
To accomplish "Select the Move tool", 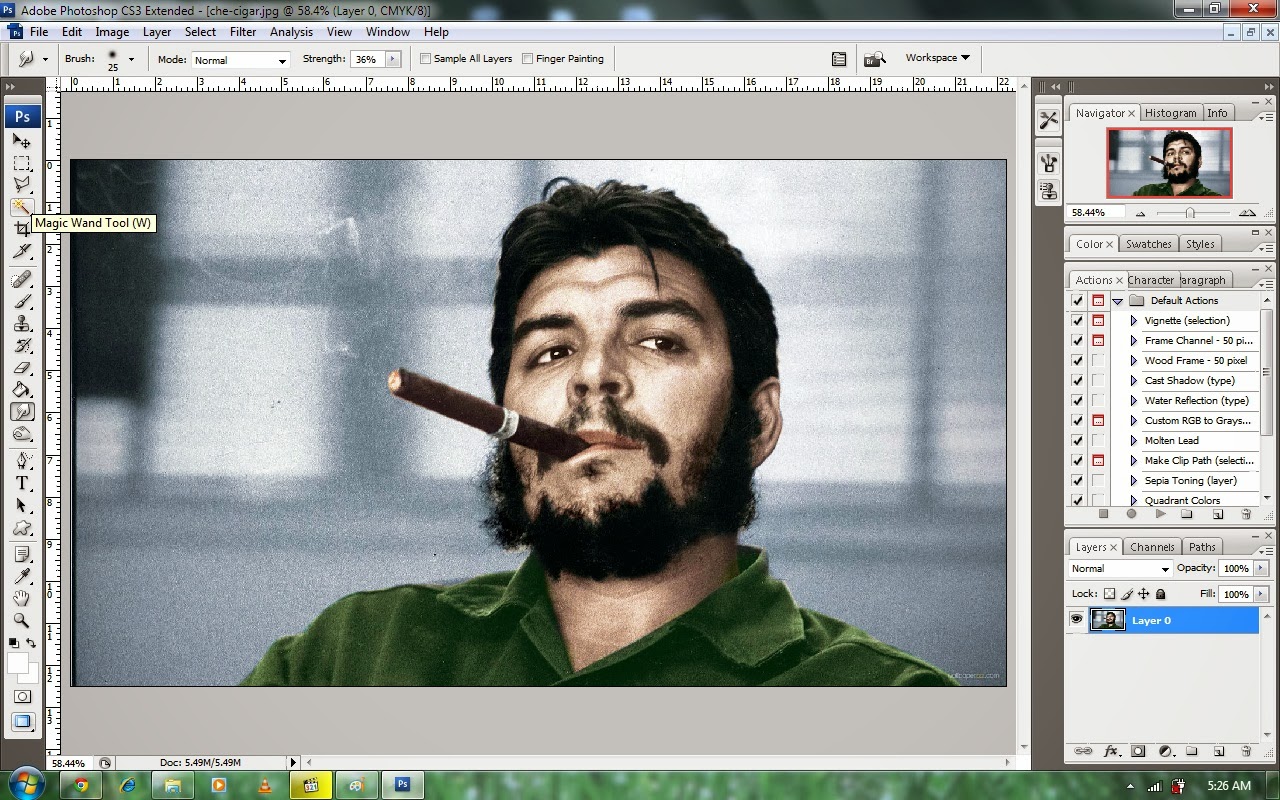I will pos(22,141).
